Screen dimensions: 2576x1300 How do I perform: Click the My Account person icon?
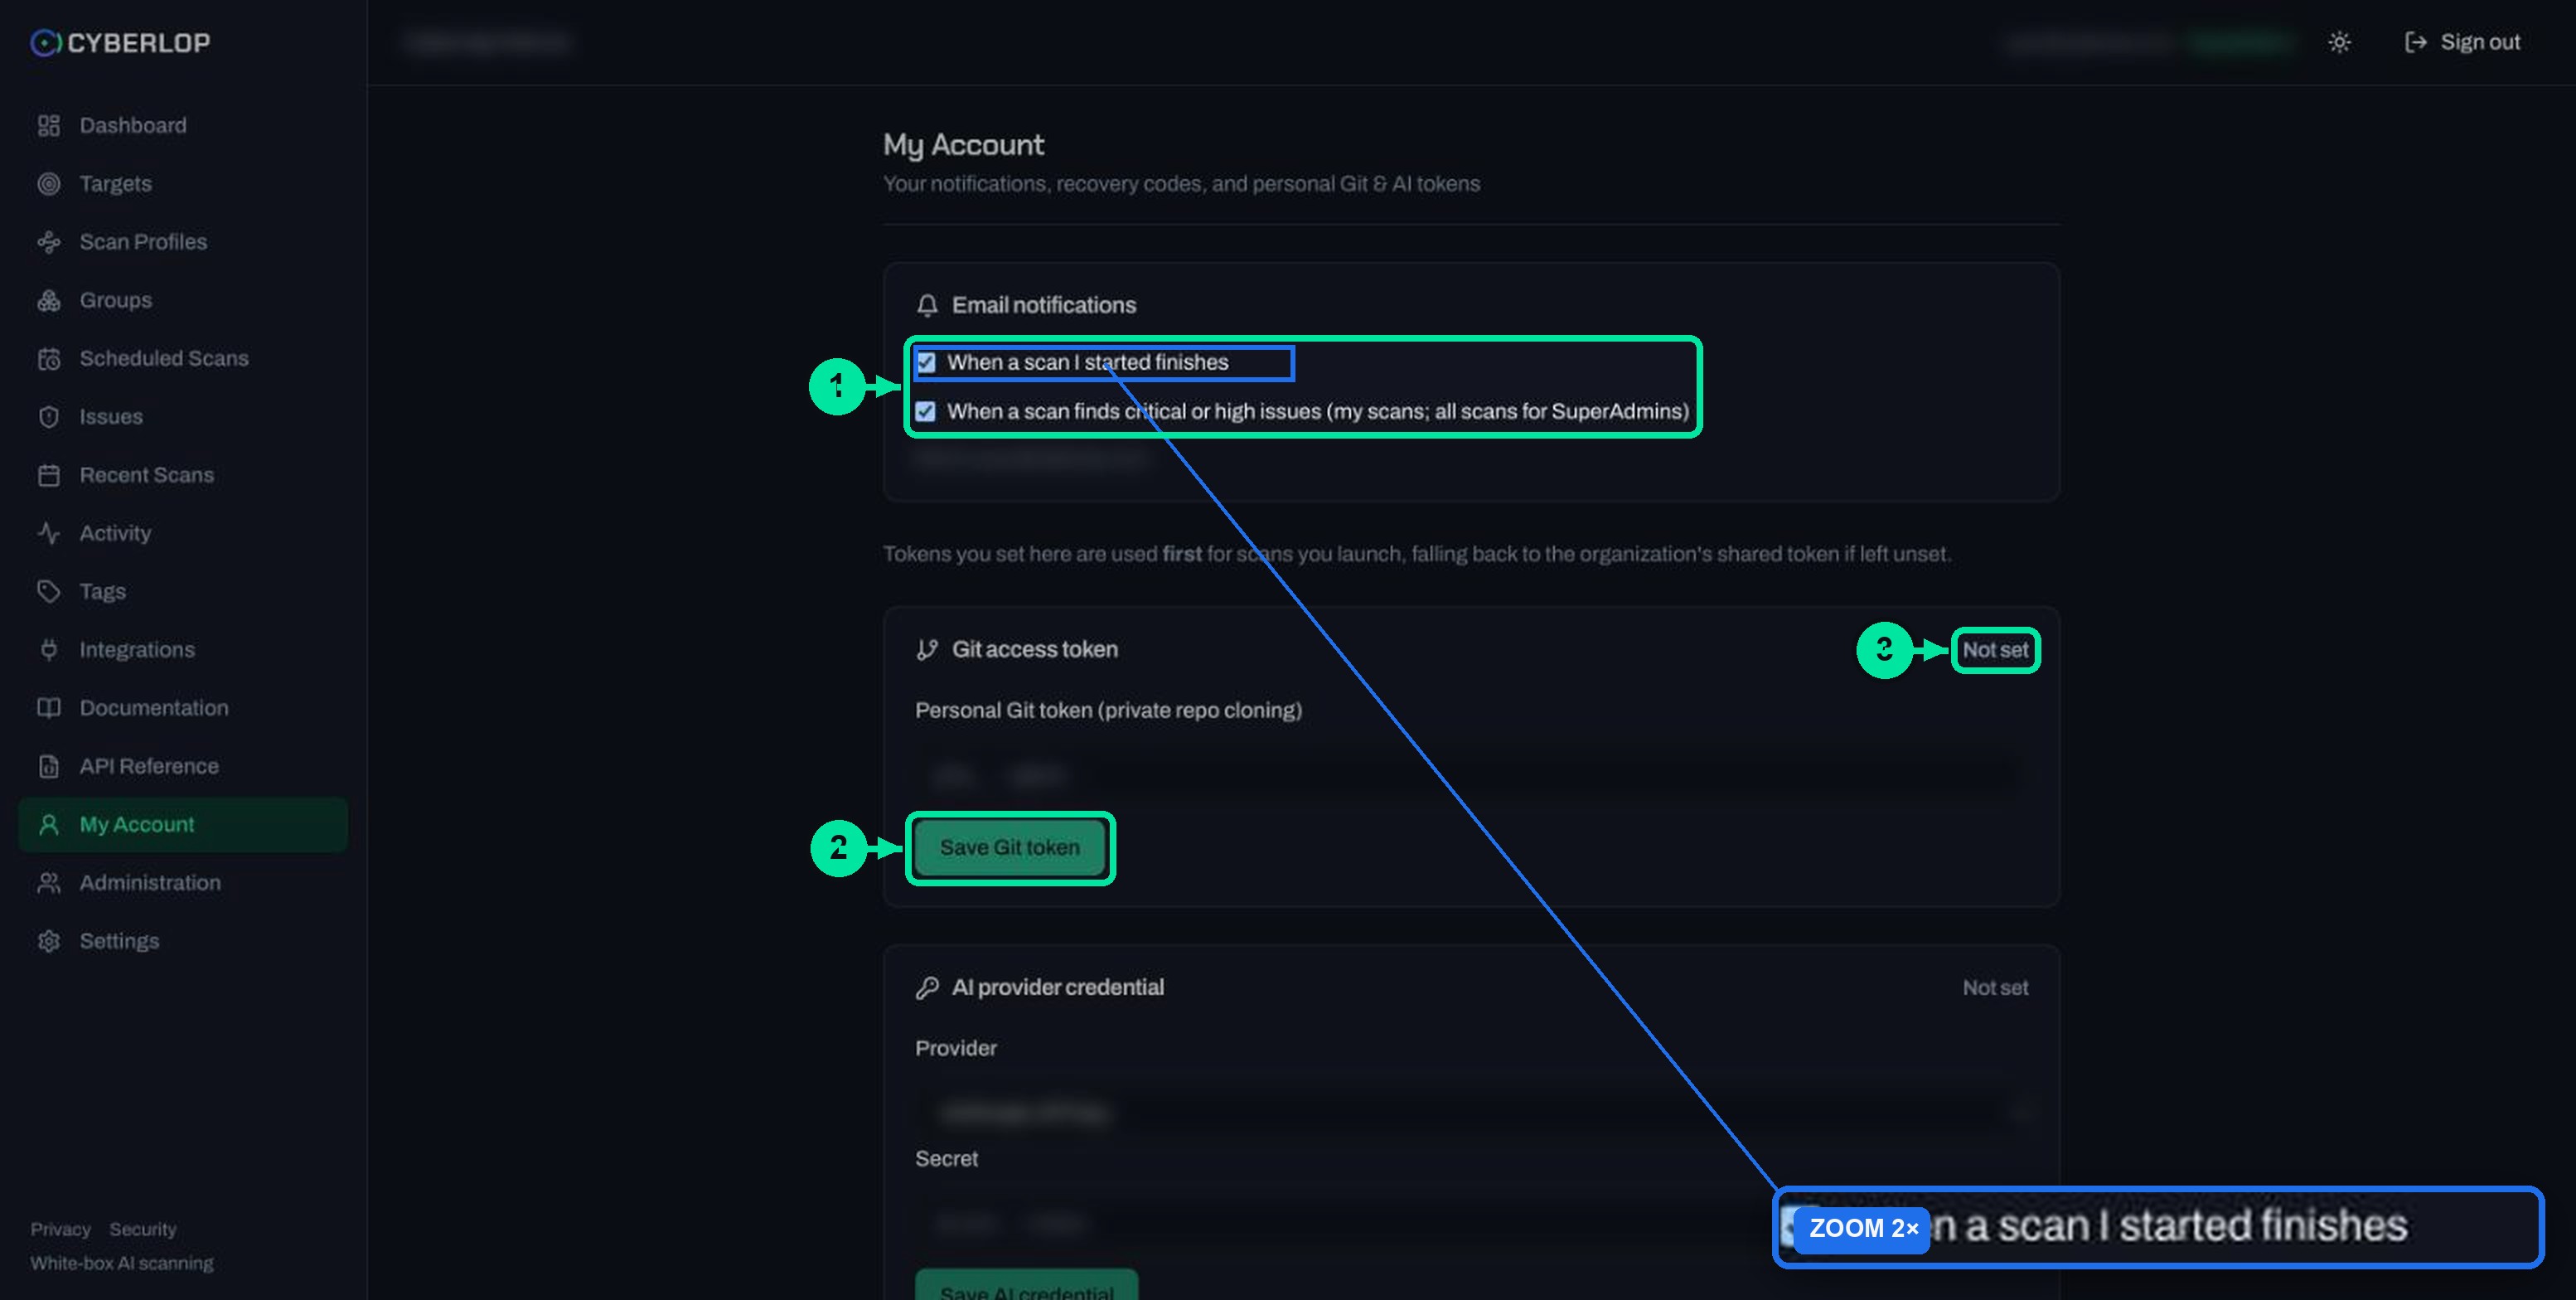[49, 824]
